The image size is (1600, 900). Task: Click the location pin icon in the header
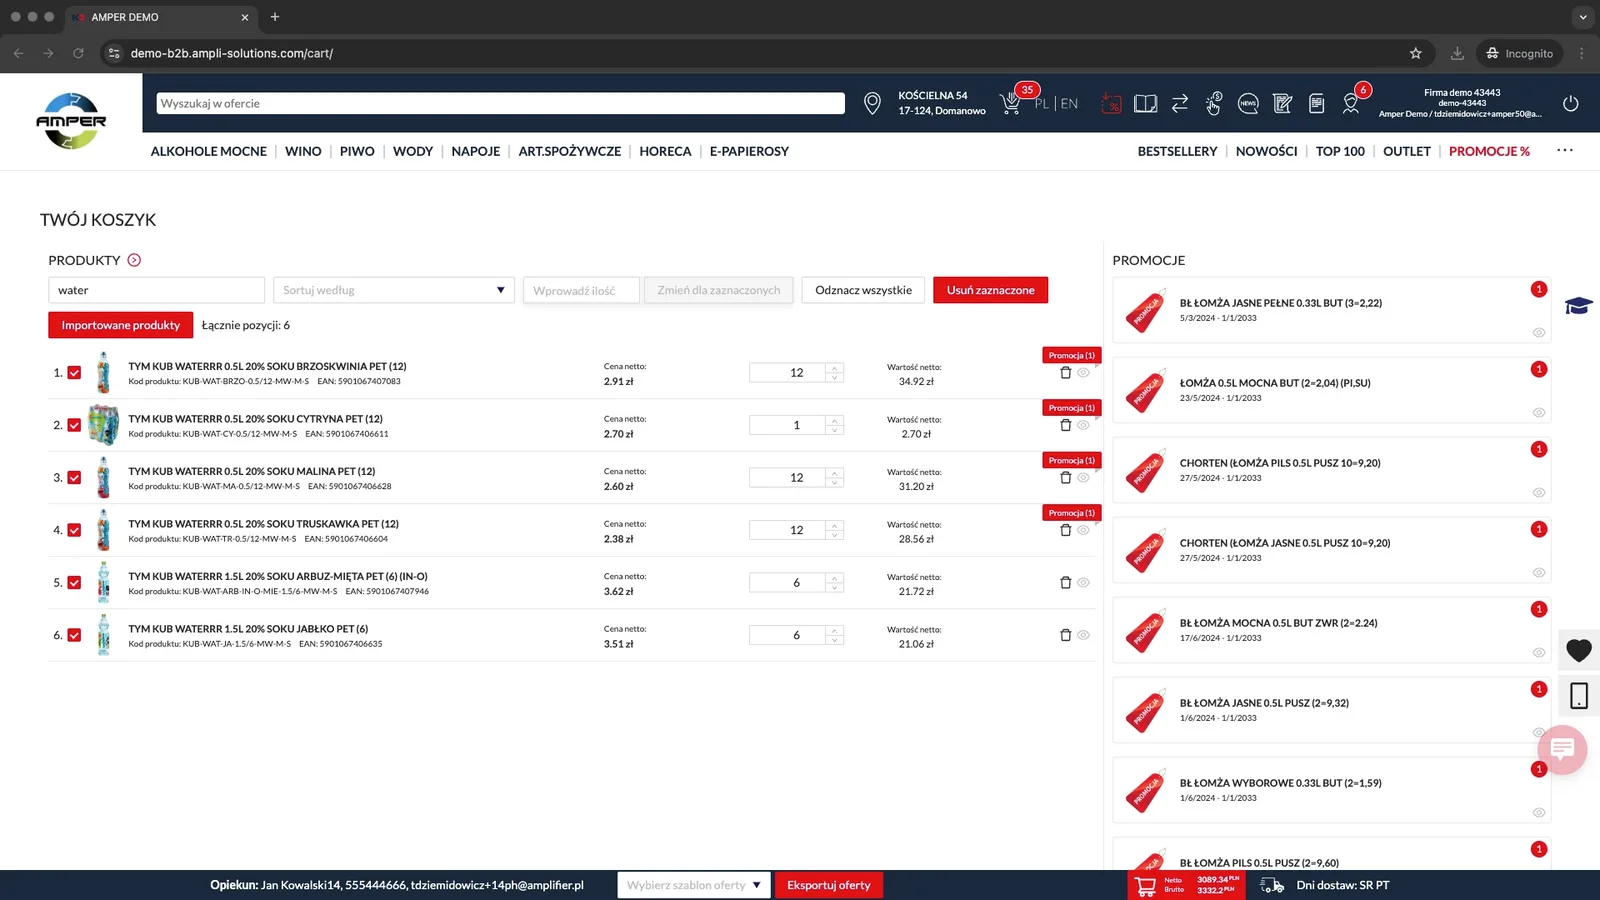click(x=872, y=103)
